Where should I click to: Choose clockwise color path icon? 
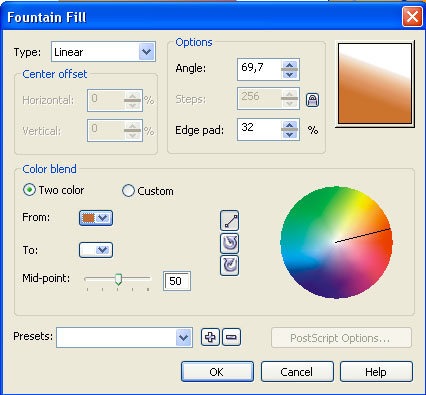point(229,265)
